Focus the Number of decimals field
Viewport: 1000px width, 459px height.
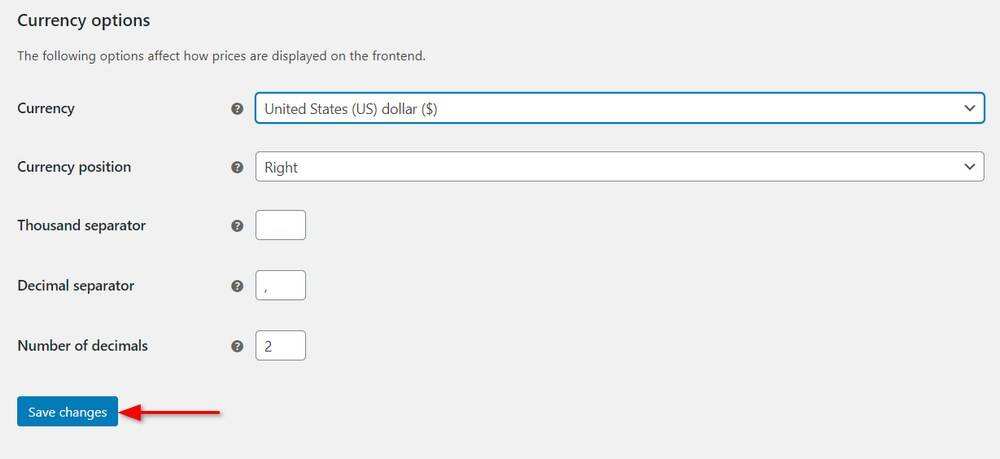280,346
